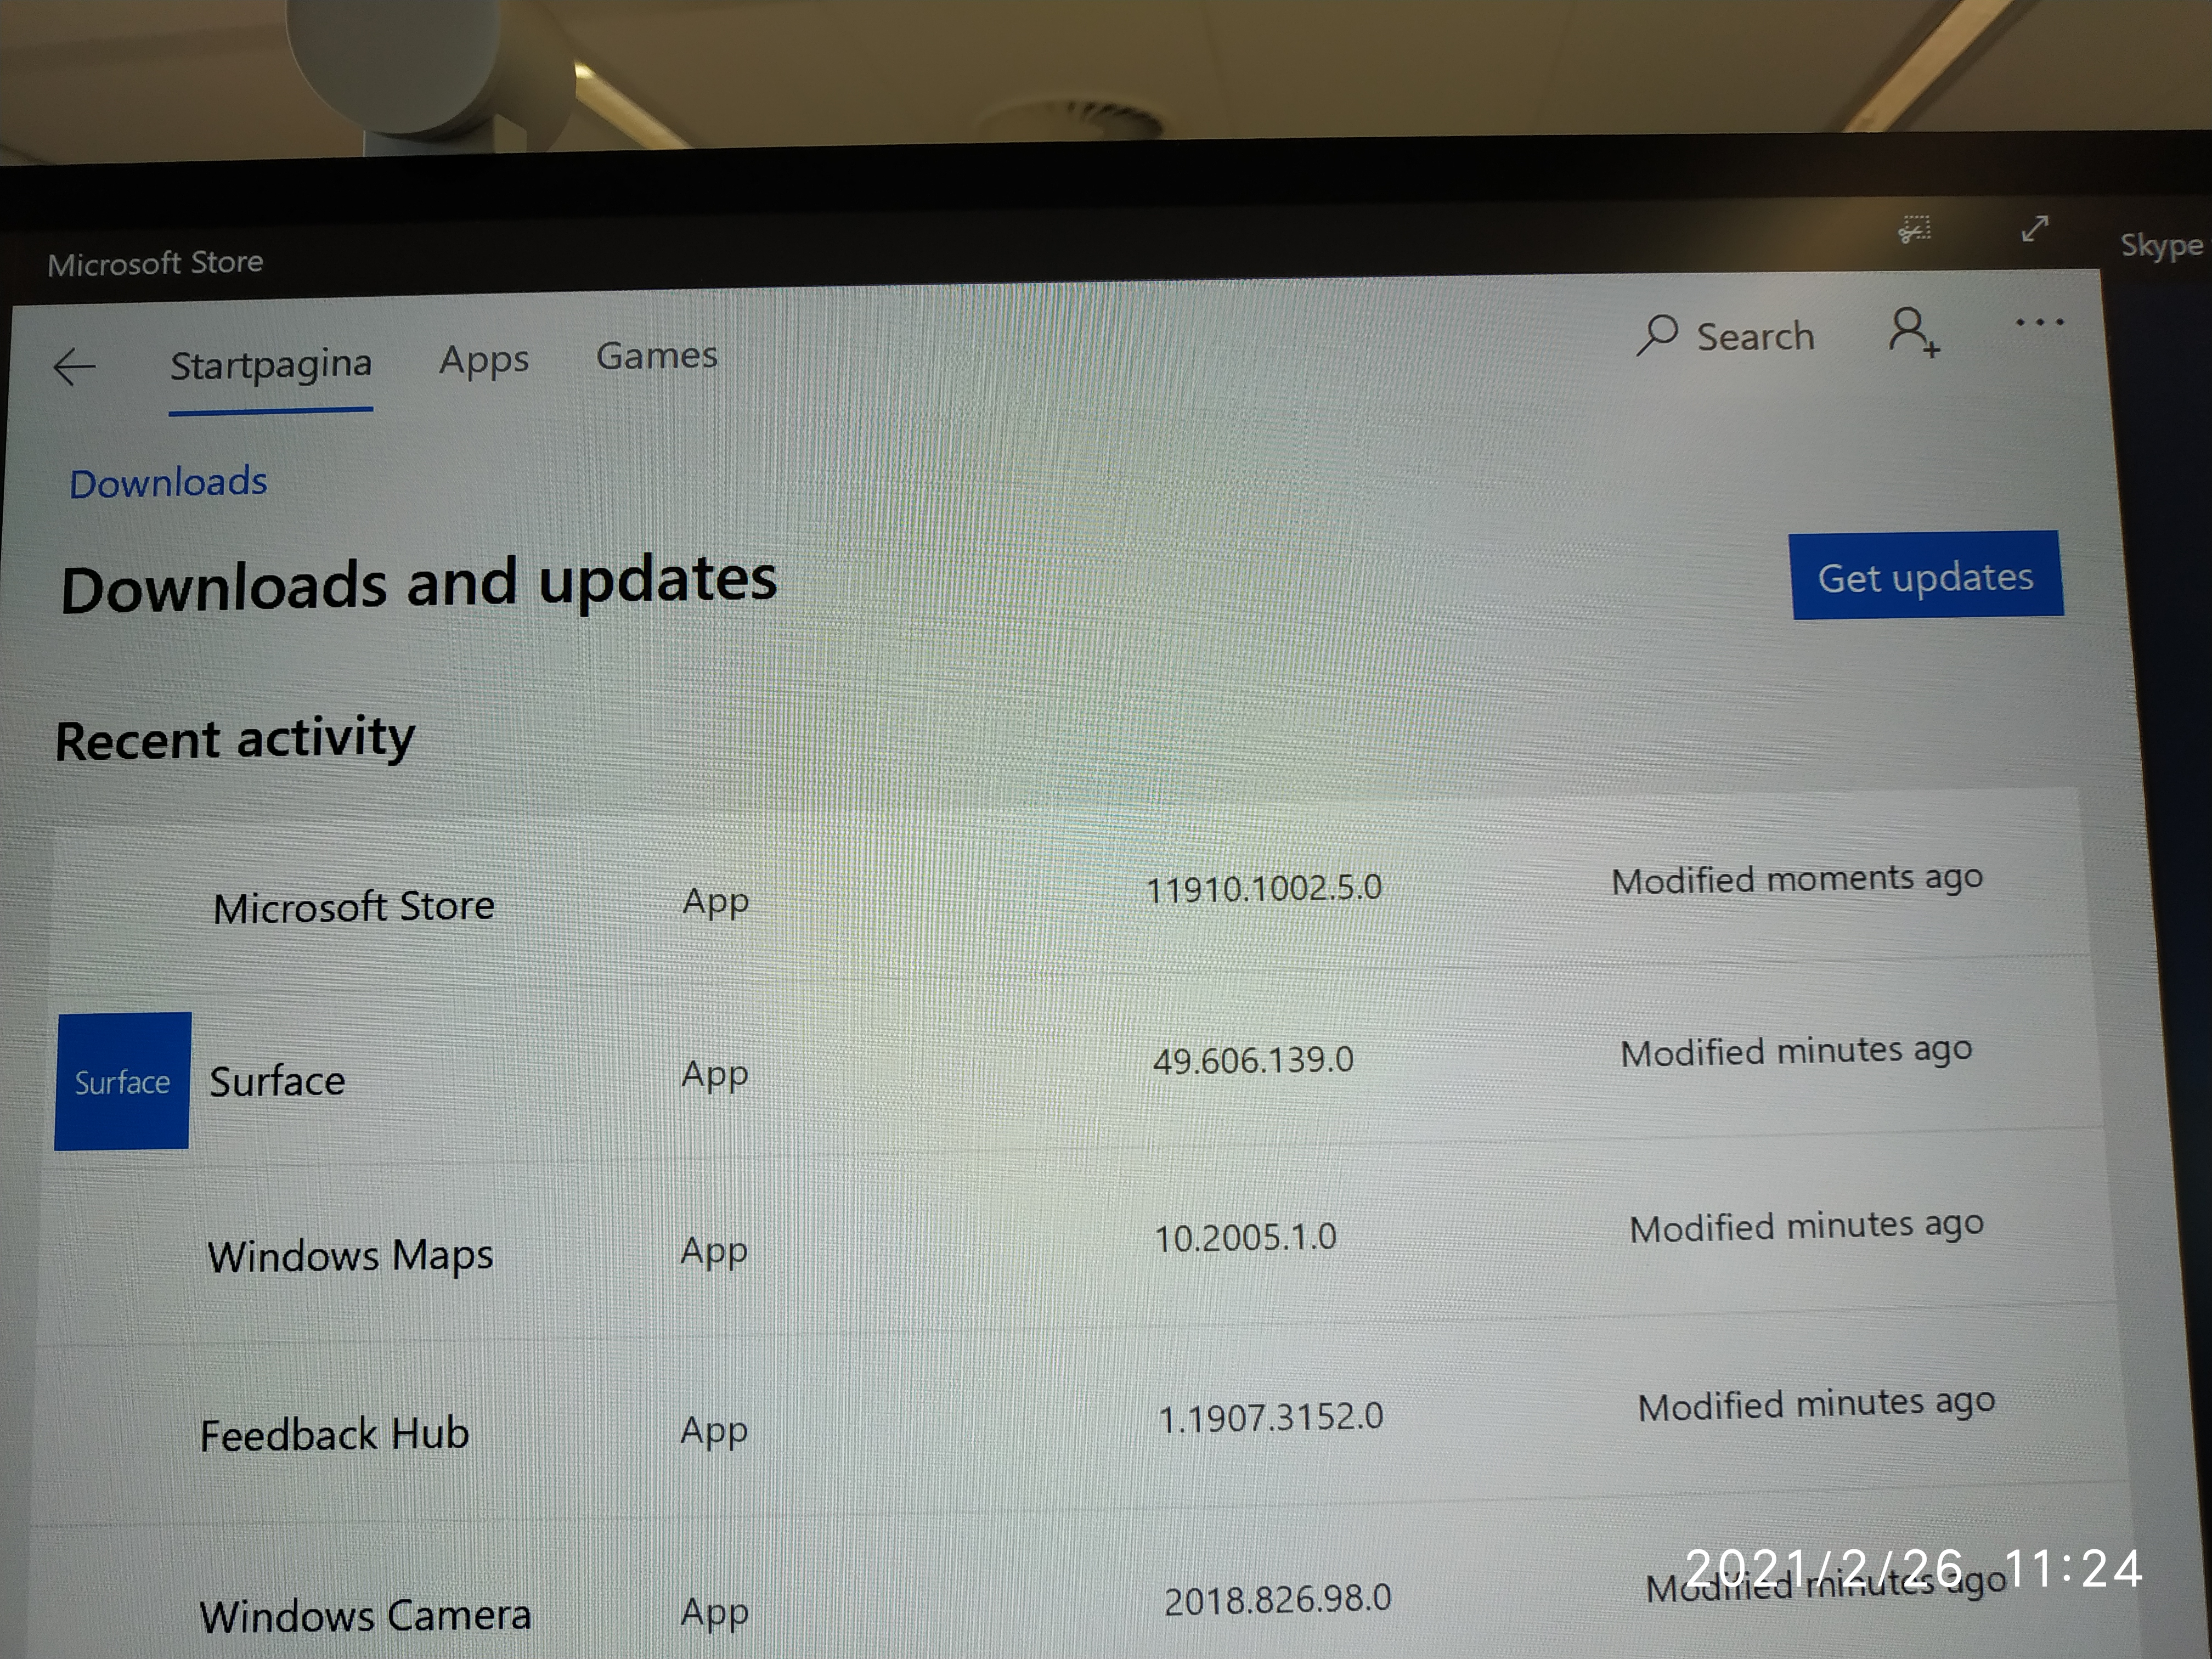Viewport: 2212px width, 1659px height.
Task: Open the Surface app entry
Action: tap(277, 1081)
